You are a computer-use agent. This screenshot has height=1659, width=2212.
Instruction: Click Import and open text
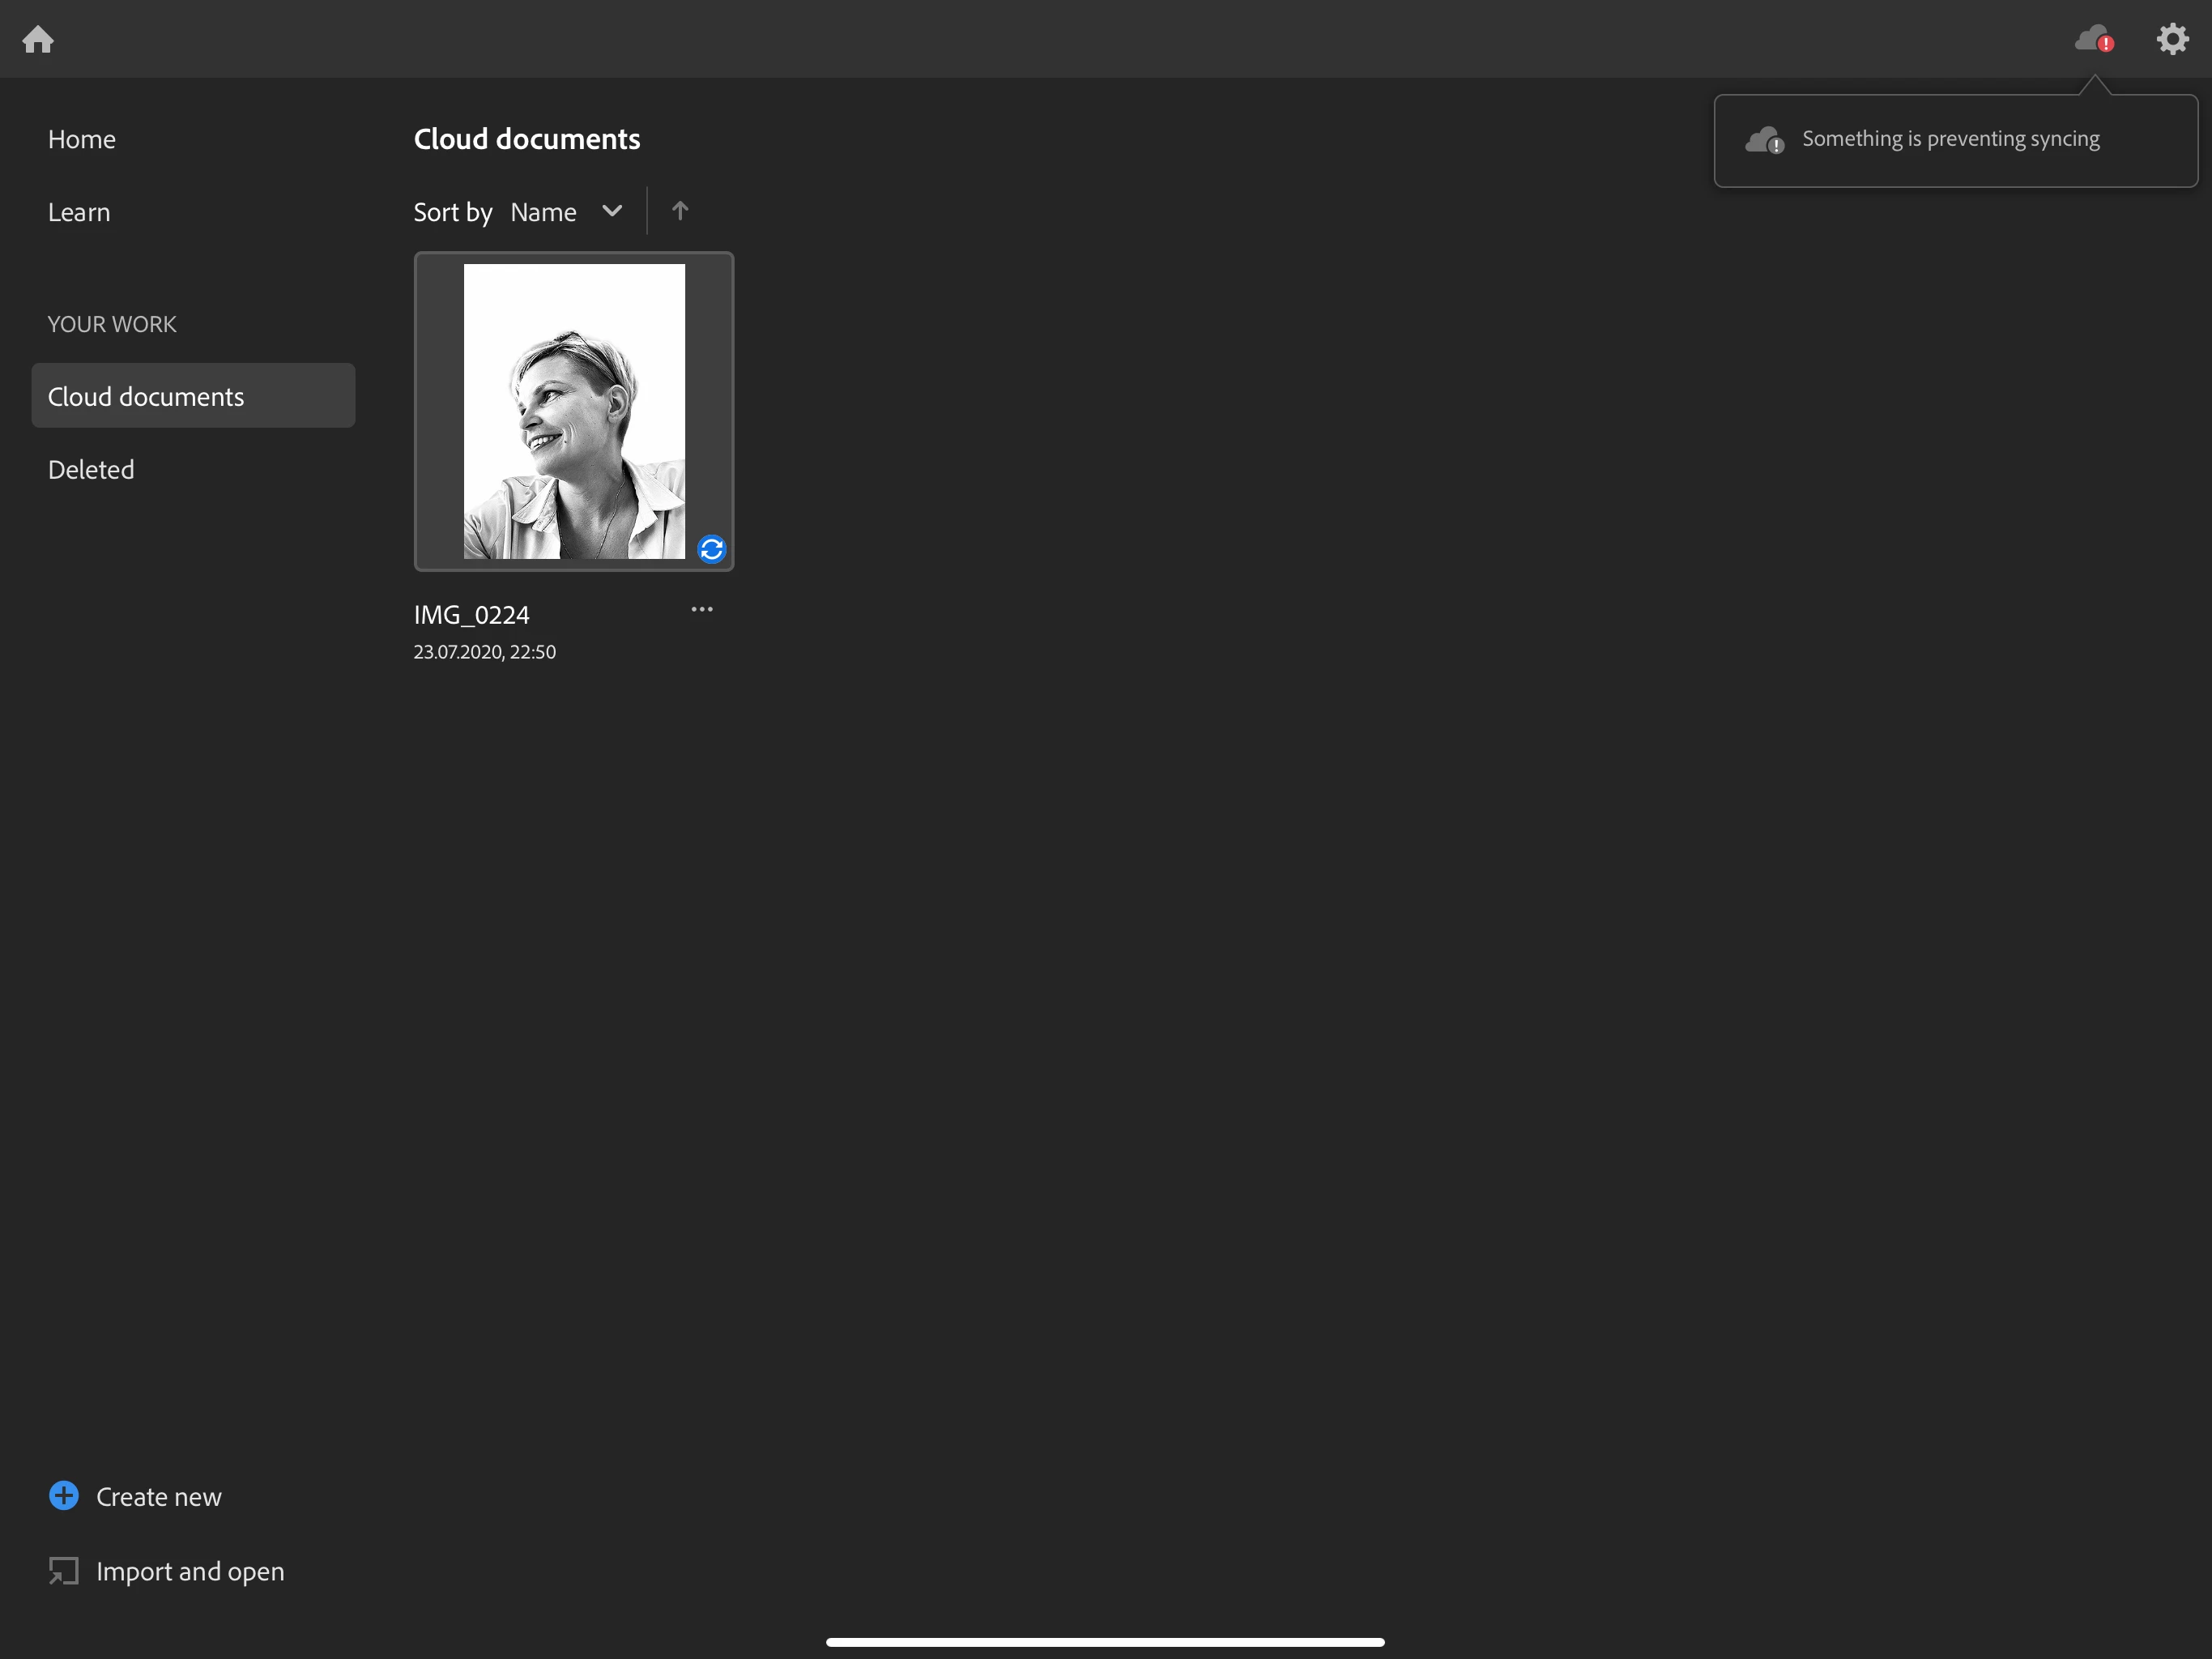[x=190, y=1571]
